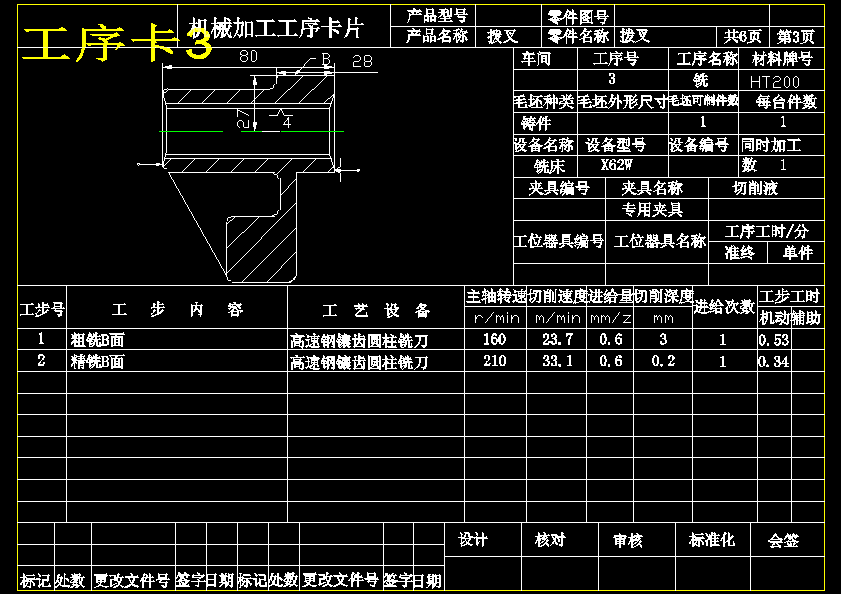Select the 设备编号 label
Screen dimensions: 841x594
(x=699, y=145)
